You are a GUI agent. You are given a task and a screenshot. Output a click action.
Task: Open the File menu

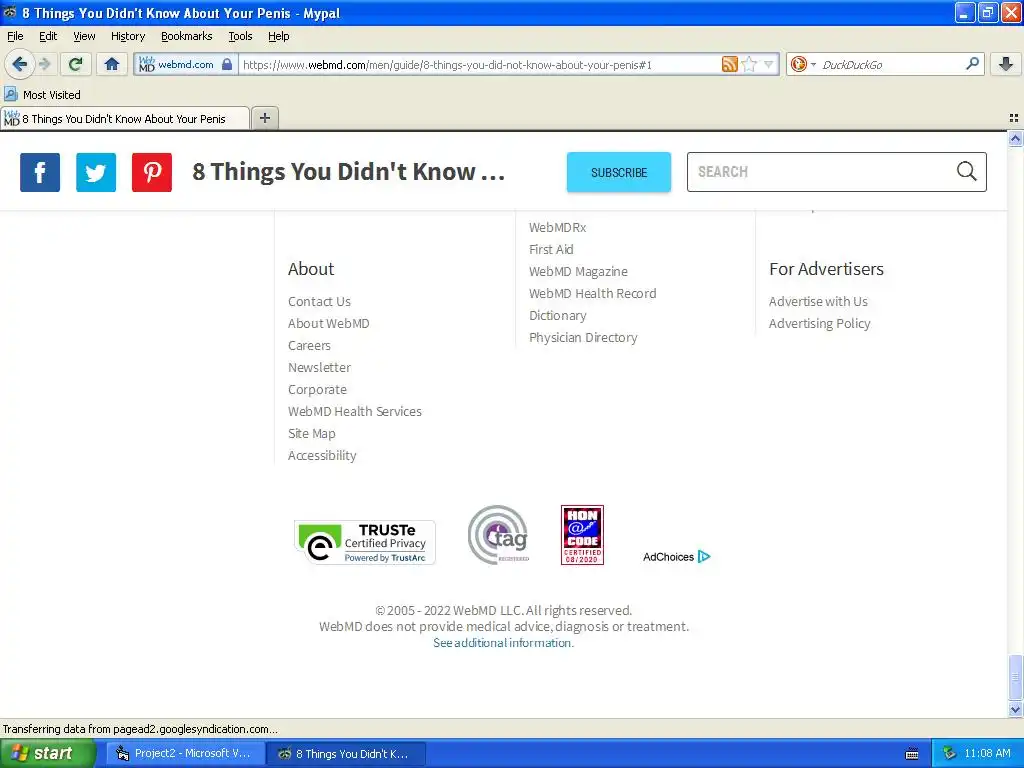15,36
